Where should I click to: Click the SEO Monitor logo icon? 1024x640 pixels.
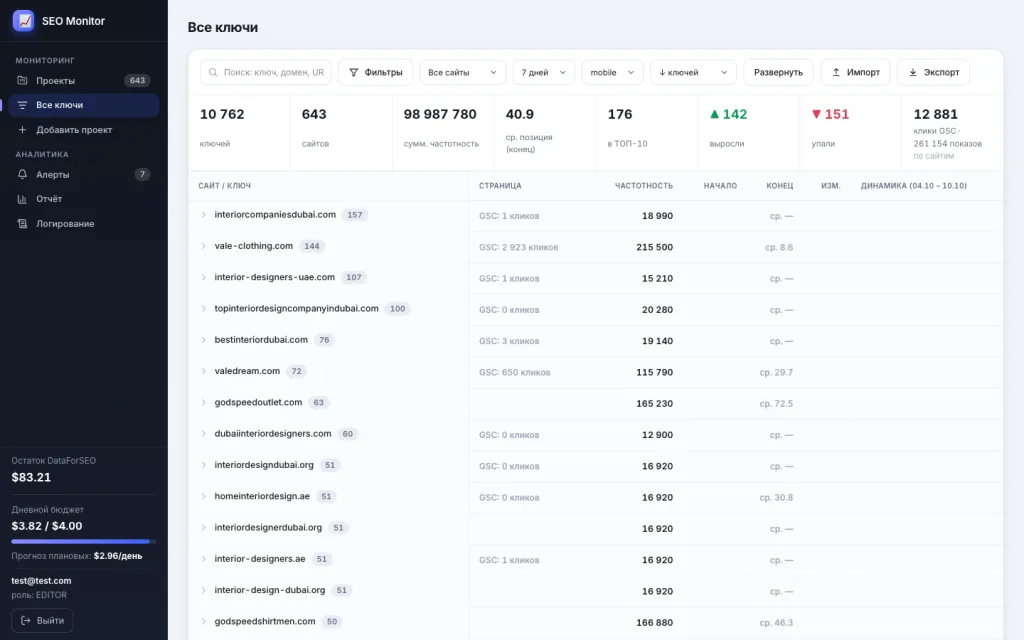tap(24, 21)
